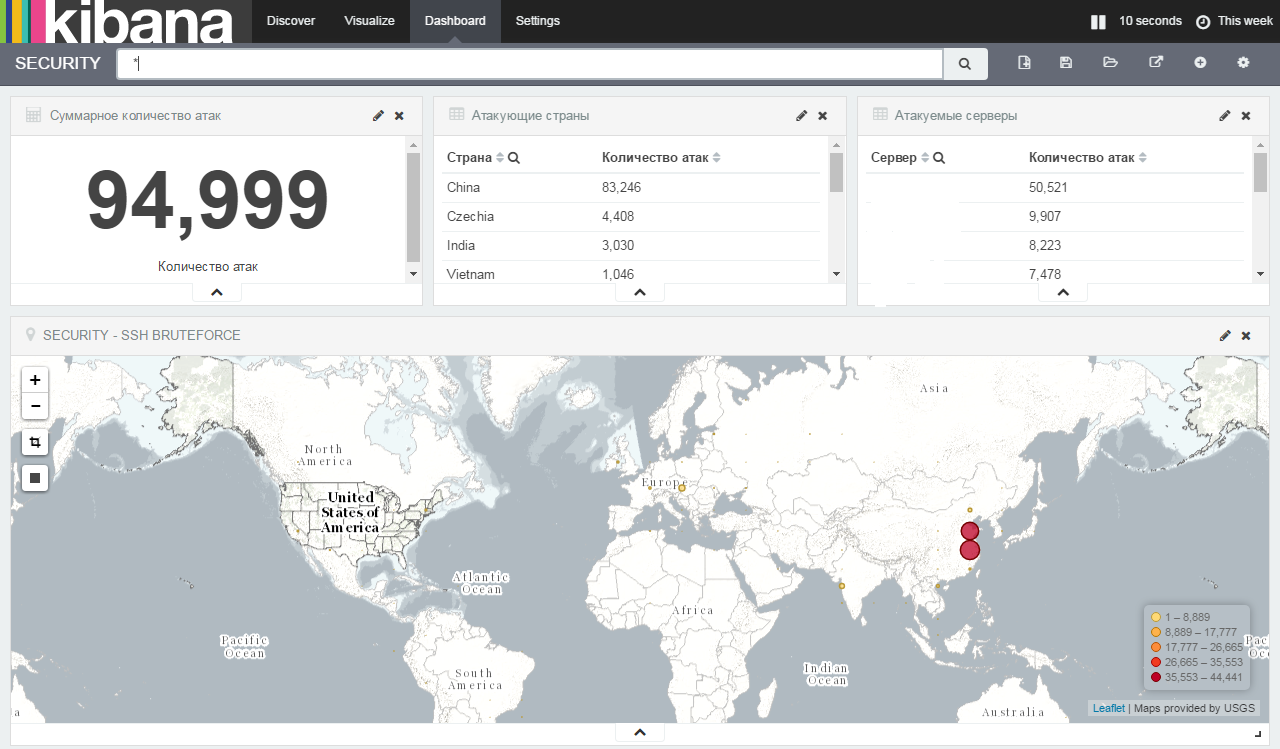Filter the Страна column with magnifier
The image size is (1280, 749).
pyautogui.click(x=514, y=158)
